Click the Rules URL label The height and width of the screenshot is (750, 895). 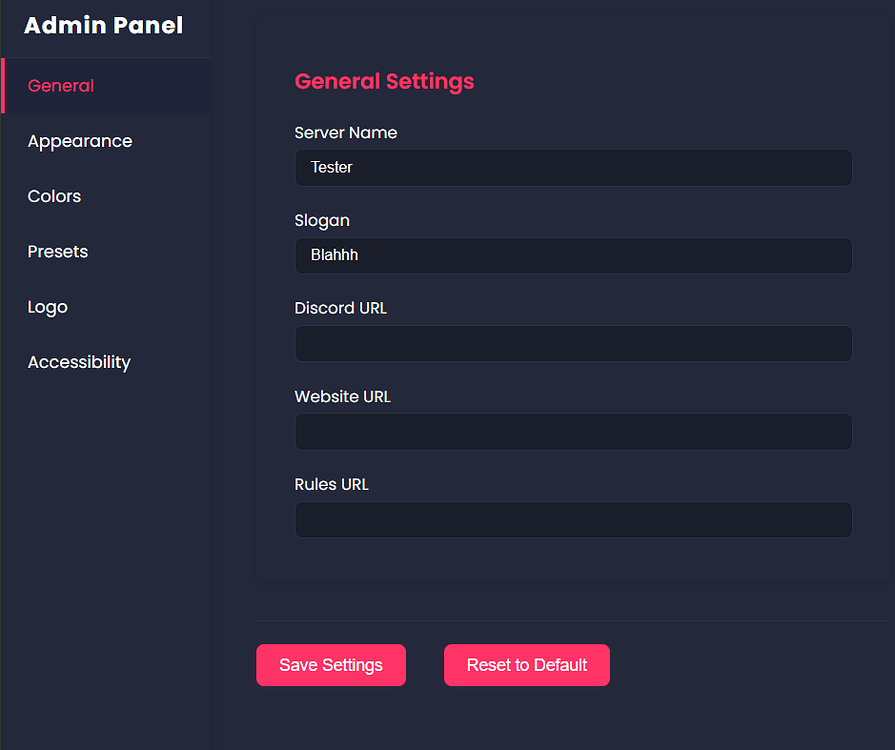click(332, 485)
